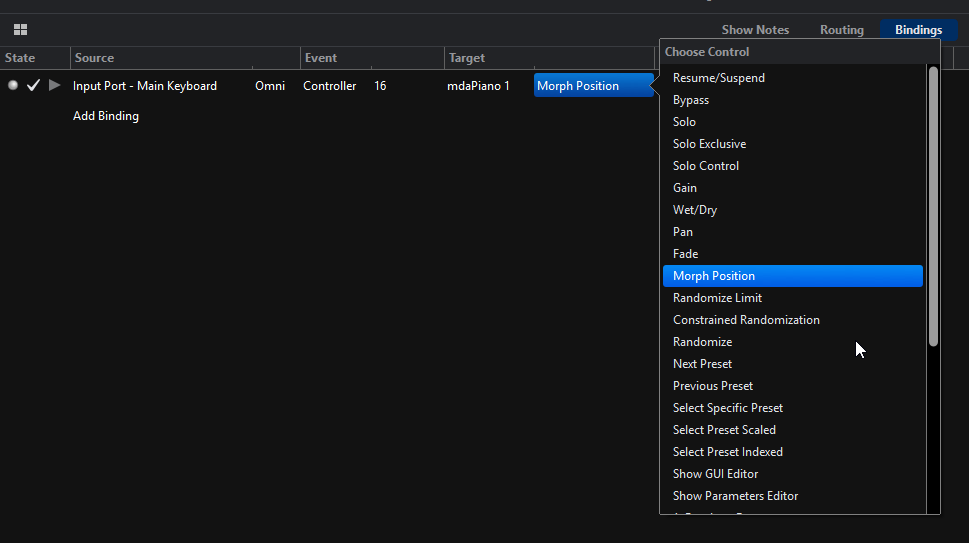Select Constrained Randomization

793,320
